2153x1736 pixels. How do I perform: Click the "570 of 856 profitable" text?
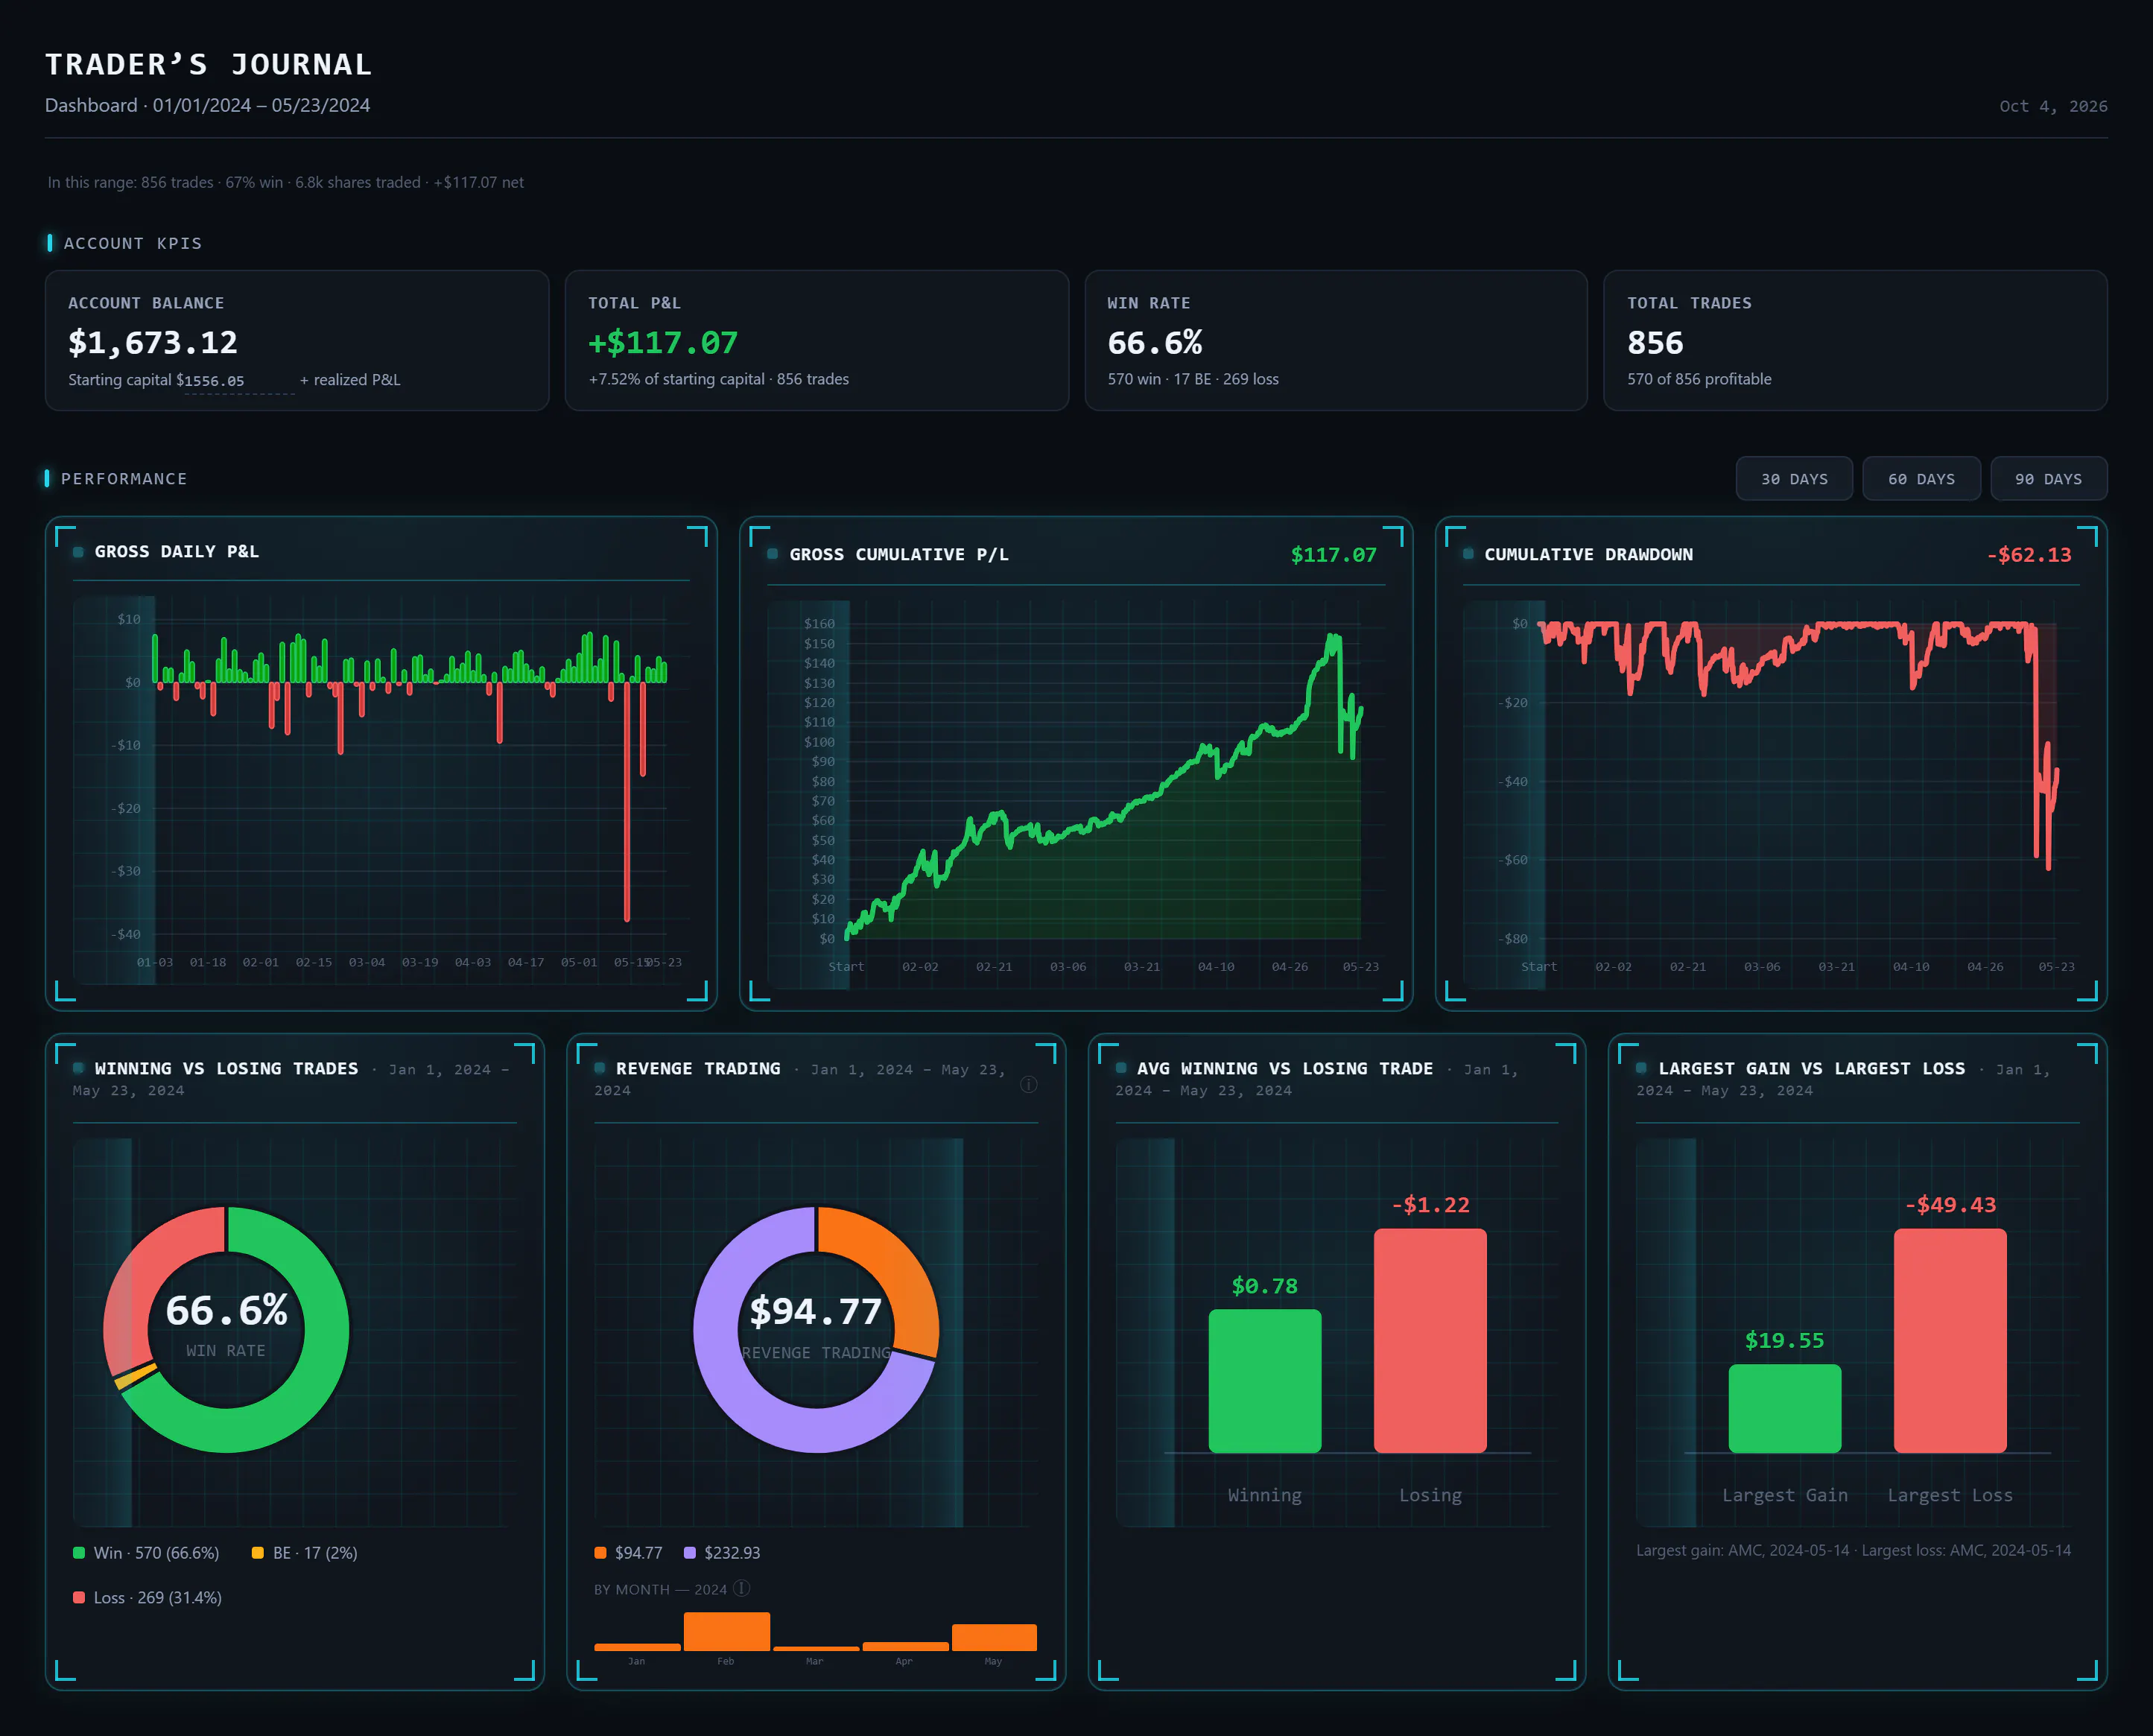1699,379
